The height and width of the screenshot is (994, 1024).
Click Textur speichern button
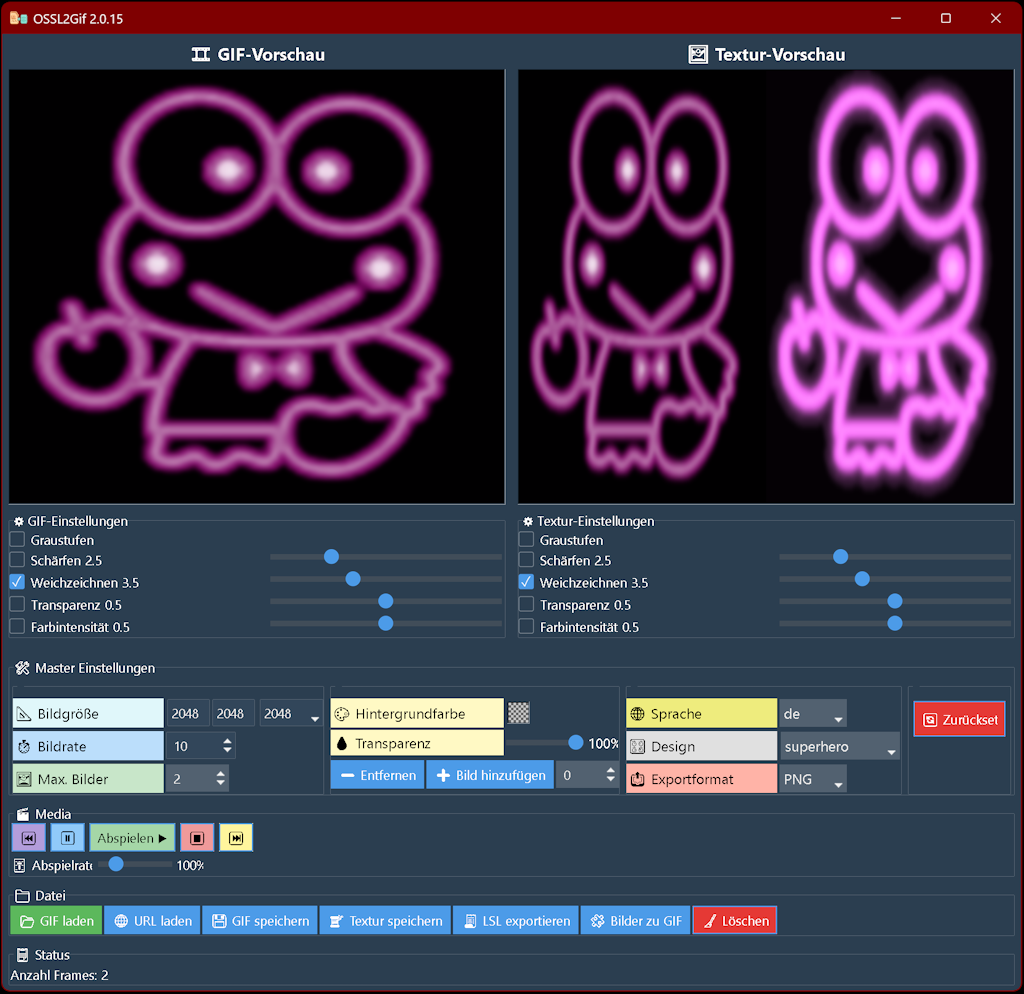tap(385, 920)
